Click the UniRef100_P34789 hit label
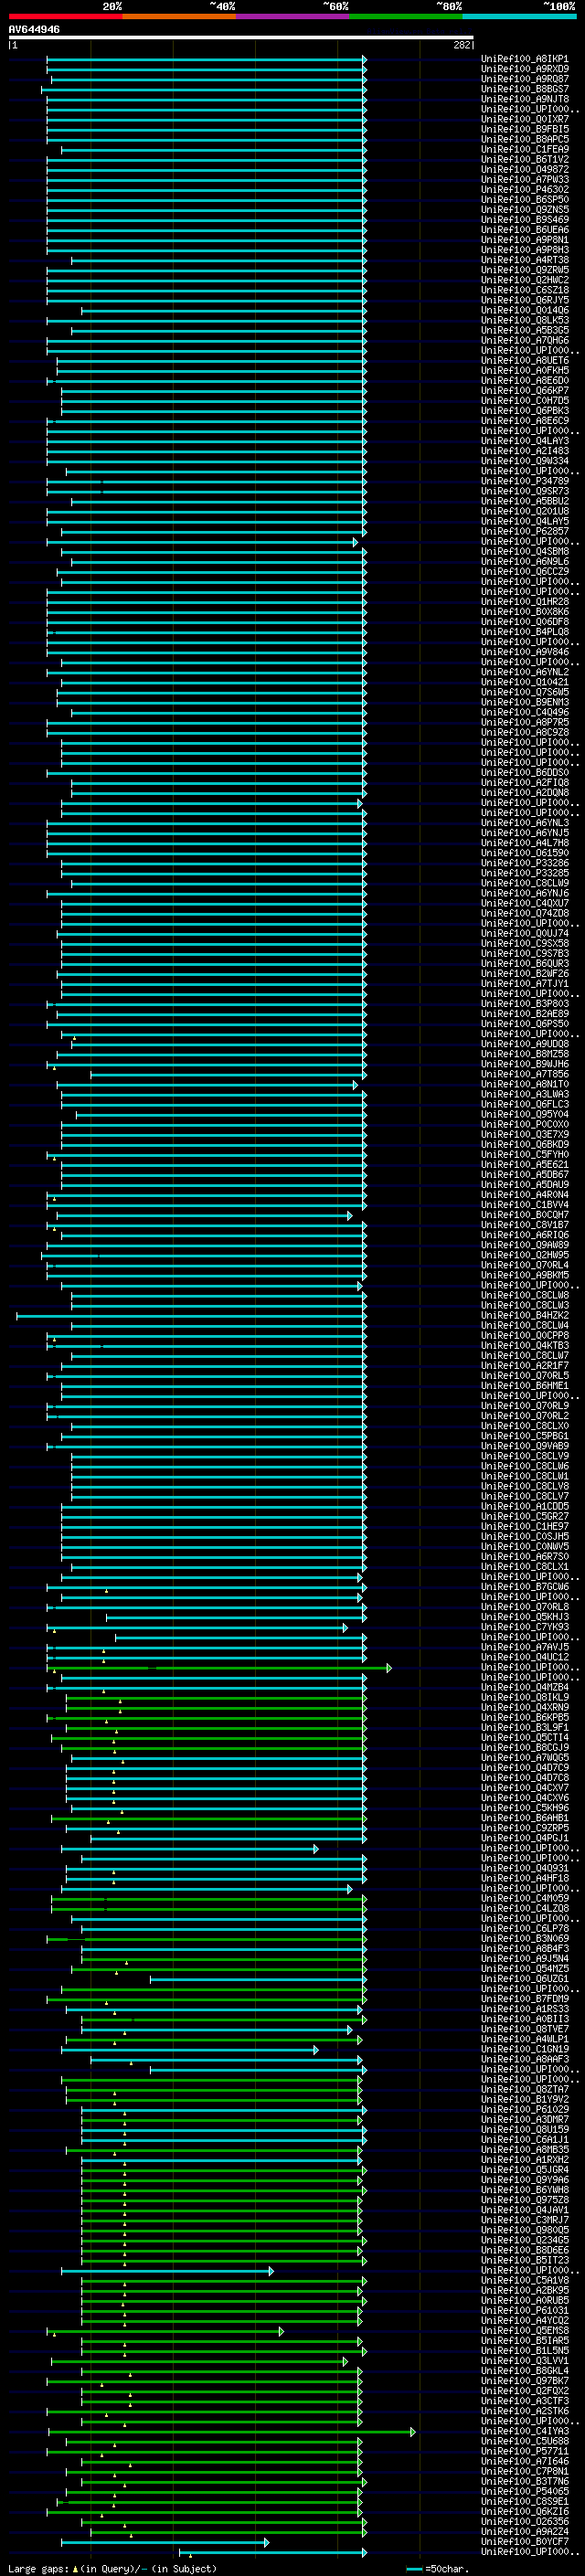Screen dimensions: 585x2576 point(525,481)
